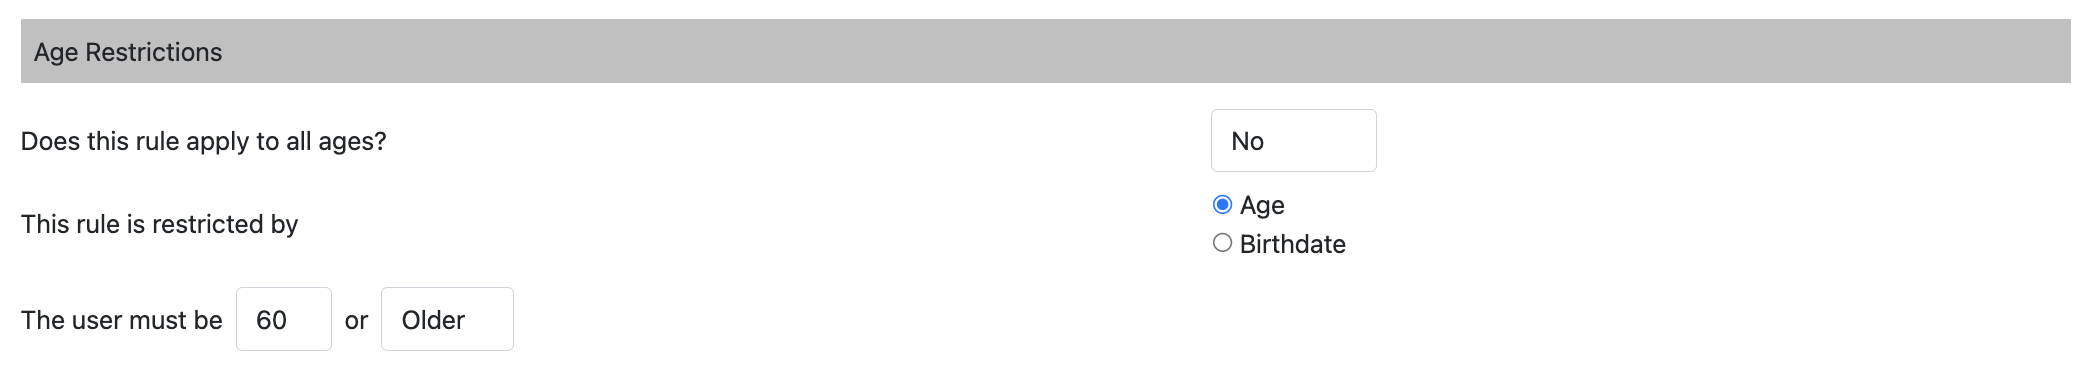The image size is (2092, 376).
Task: Click the Age Restrictions section header
Action: pyautogui.click(x=1045, y=51)
